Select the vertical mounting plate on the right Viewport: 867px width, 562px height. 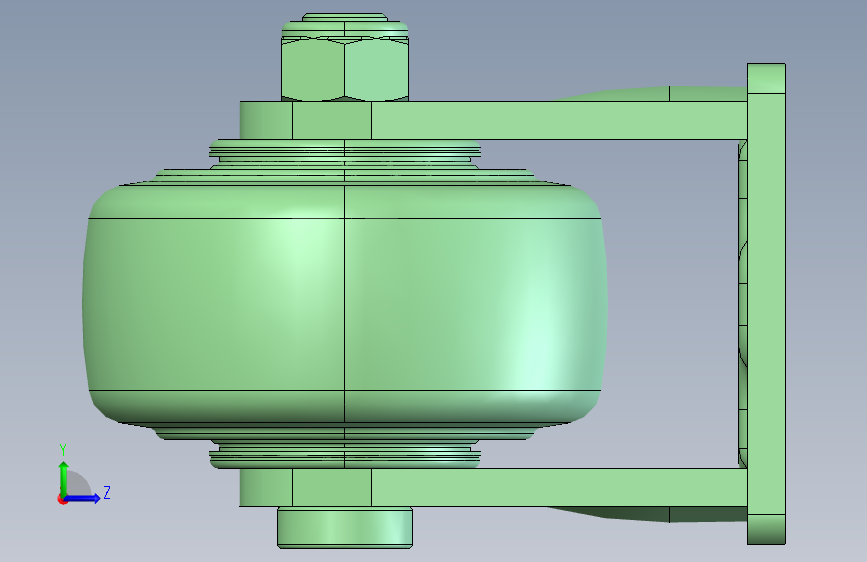pyautogui.click(x=766, y=304)
